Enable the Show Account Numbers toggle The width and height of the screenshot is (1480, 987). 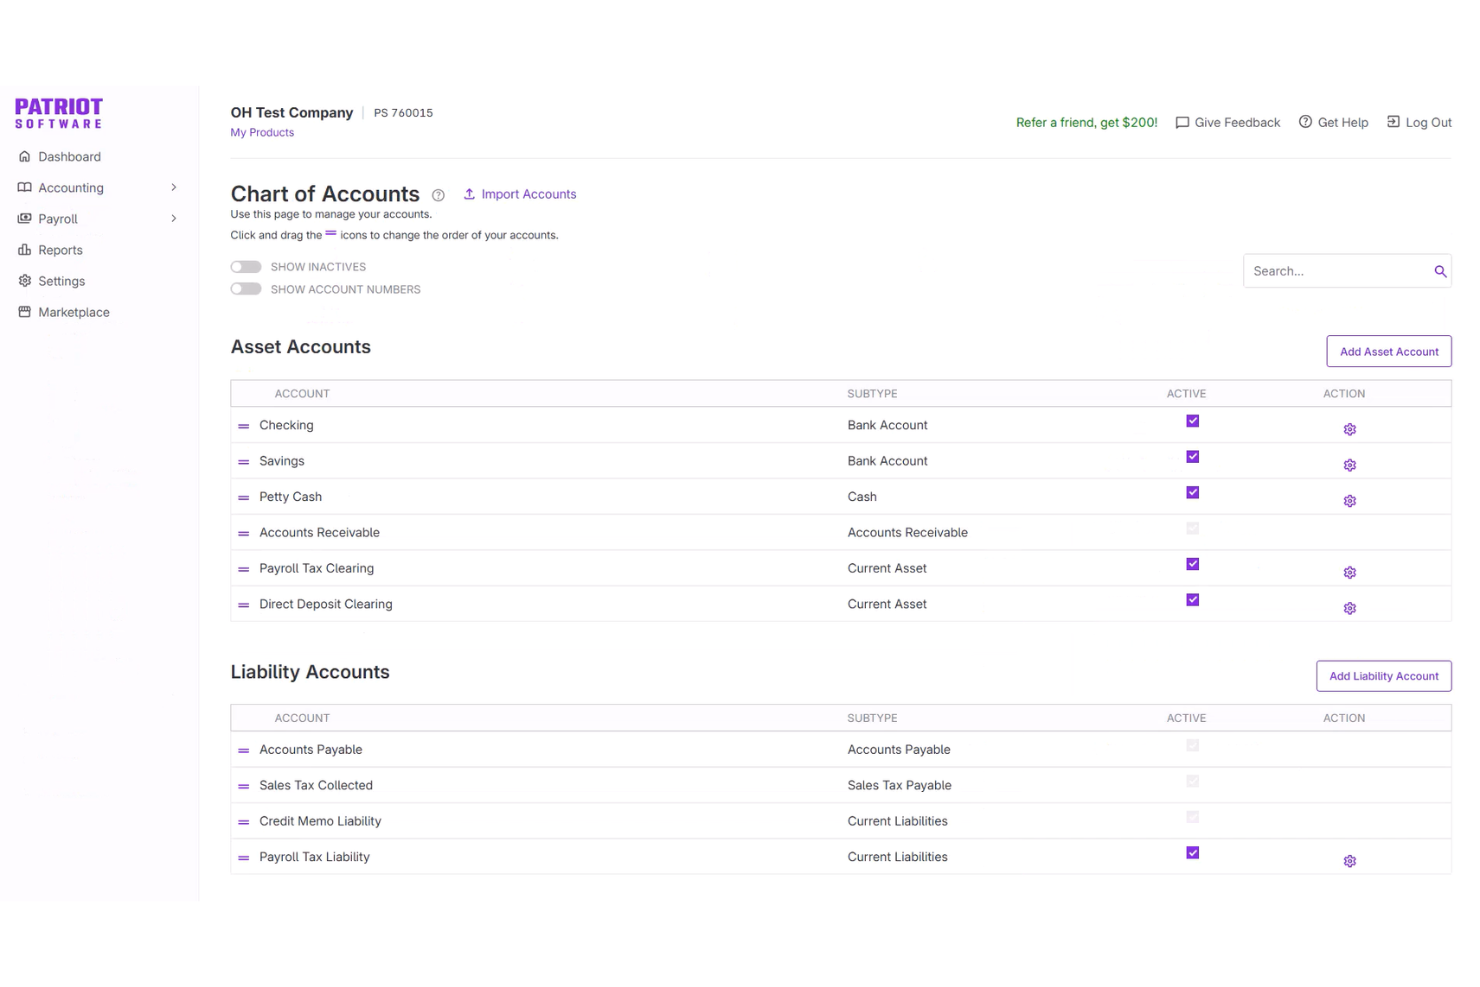[x=246, y=288]
